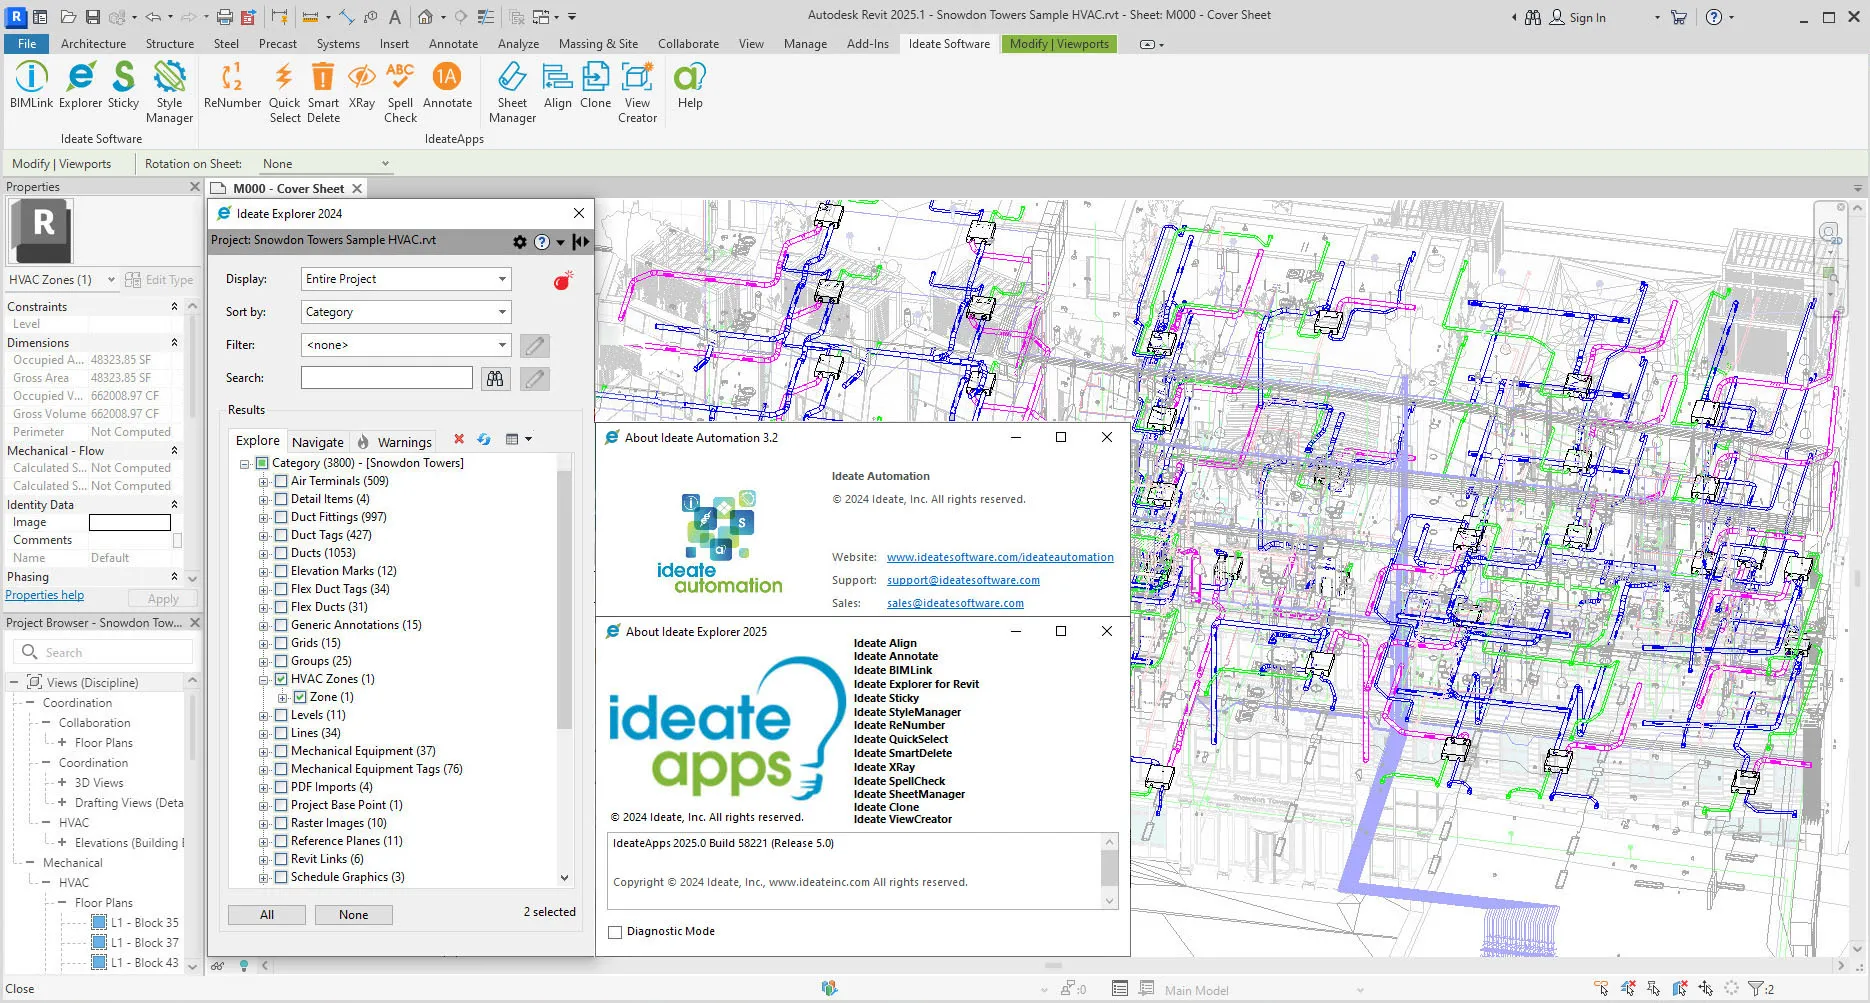Run Spell Check tool
Image resolution: width=1870 pixels, height=1003 pixels.
[x=400, y=92]
